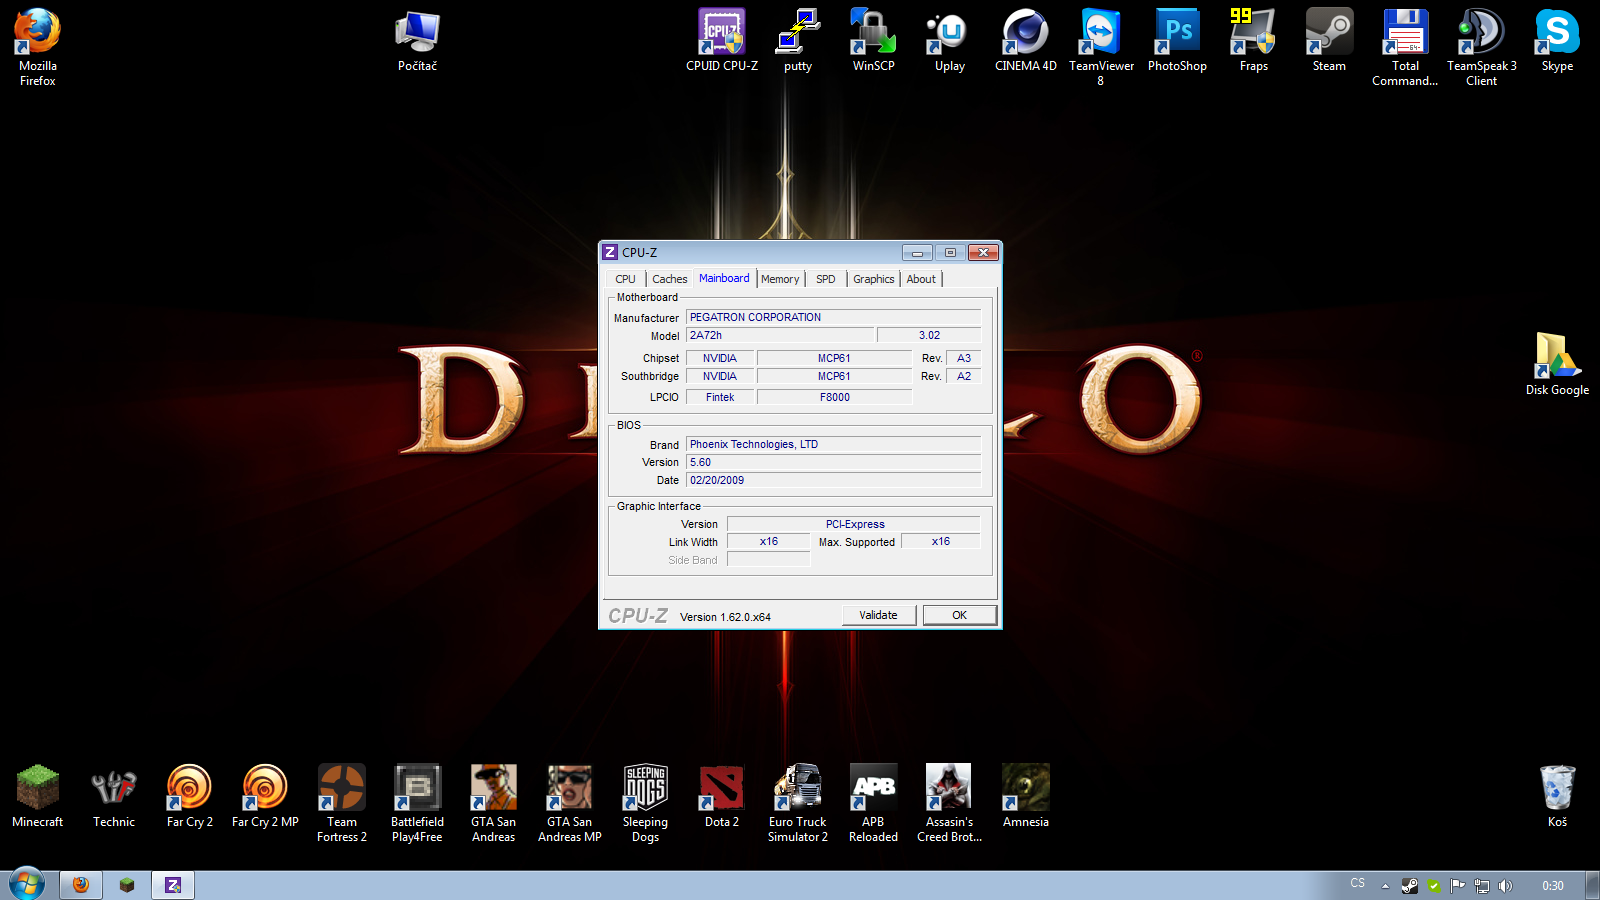
Task: Show hidden system tray icons
Action: click(1385, 886)
